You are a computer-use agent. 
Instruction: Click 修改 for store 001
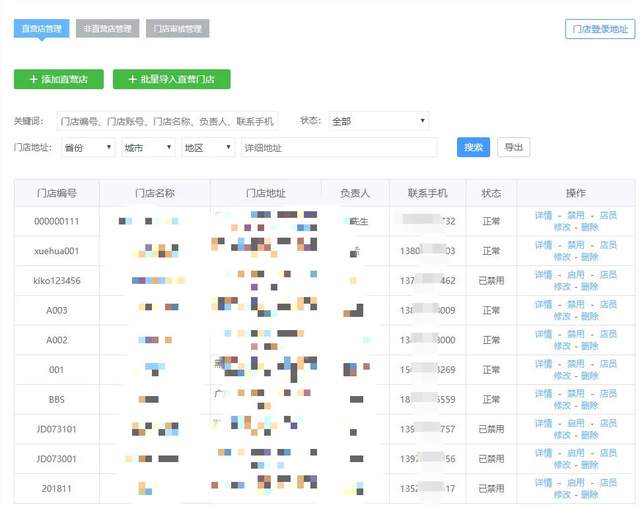pos(562,376)
